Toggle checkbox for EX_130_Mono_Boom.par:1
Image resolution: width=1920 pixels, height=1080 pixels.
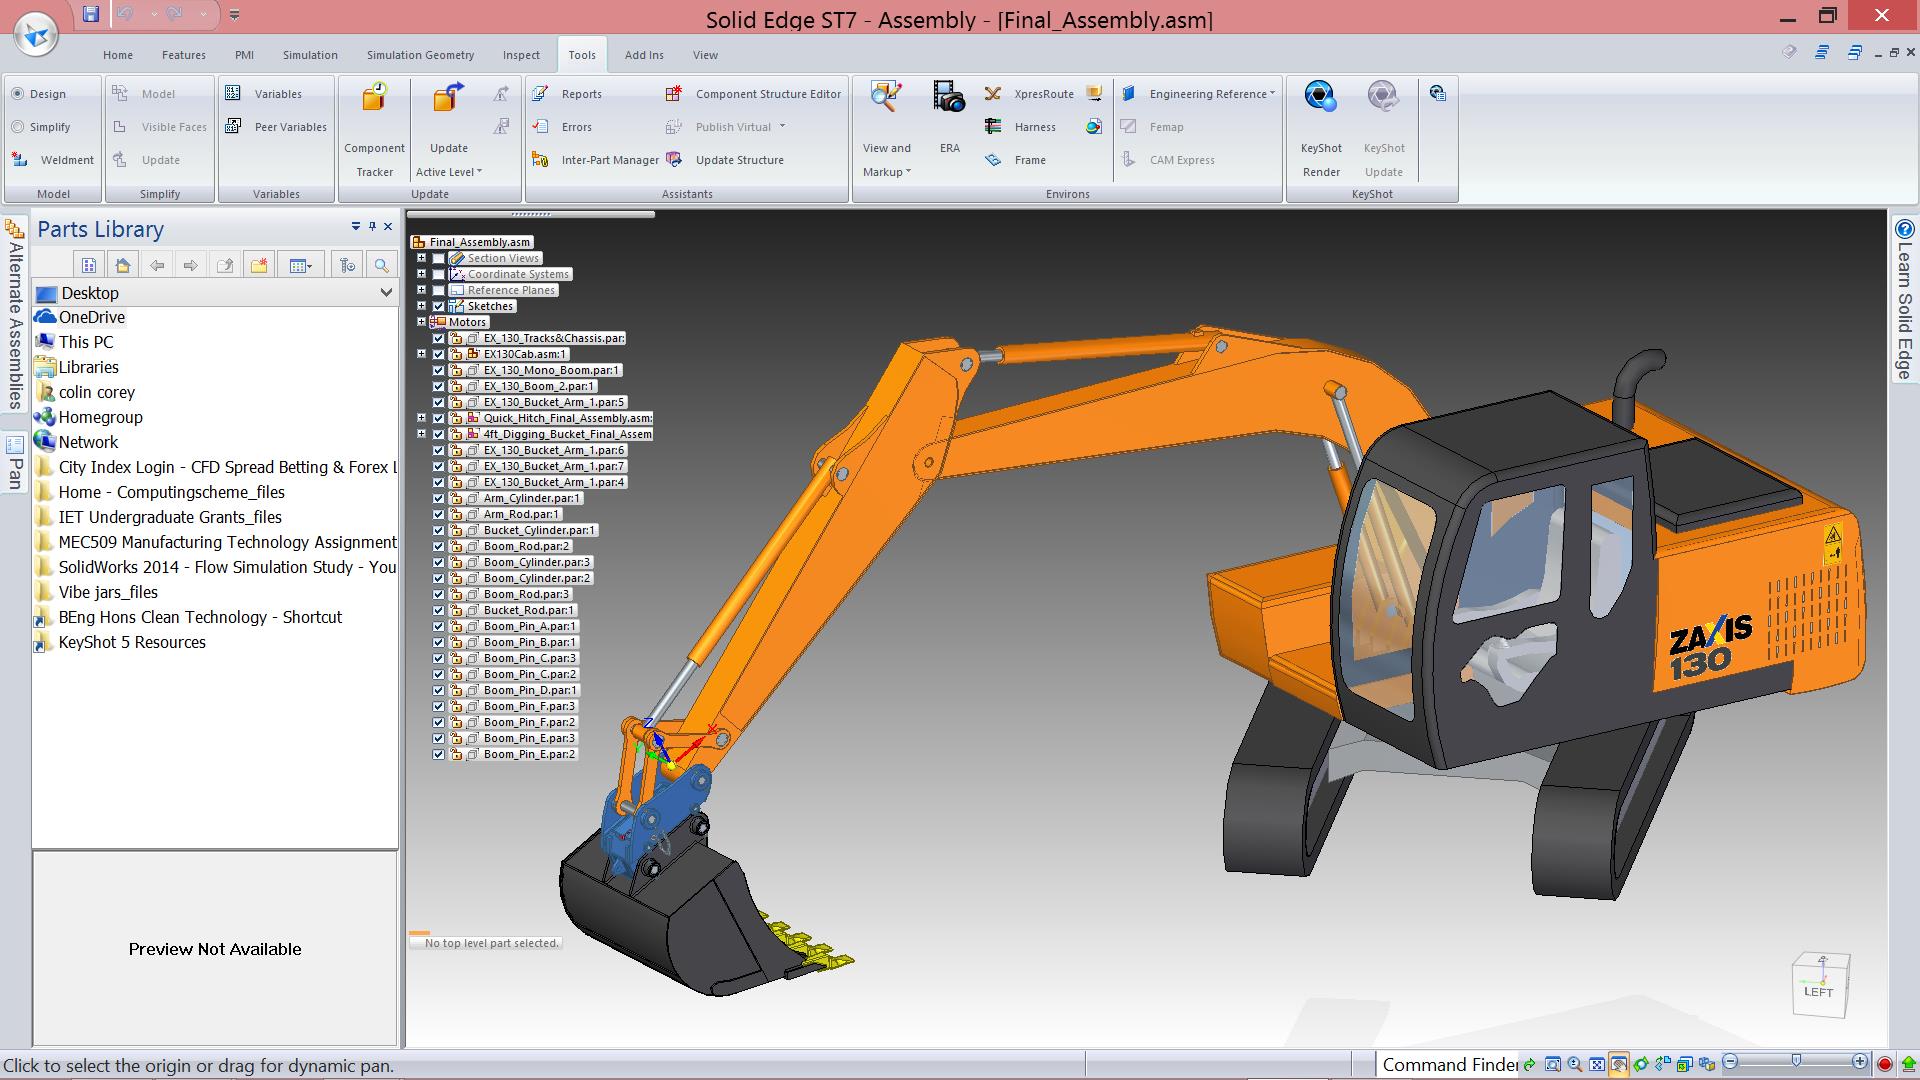click(438, 370)
